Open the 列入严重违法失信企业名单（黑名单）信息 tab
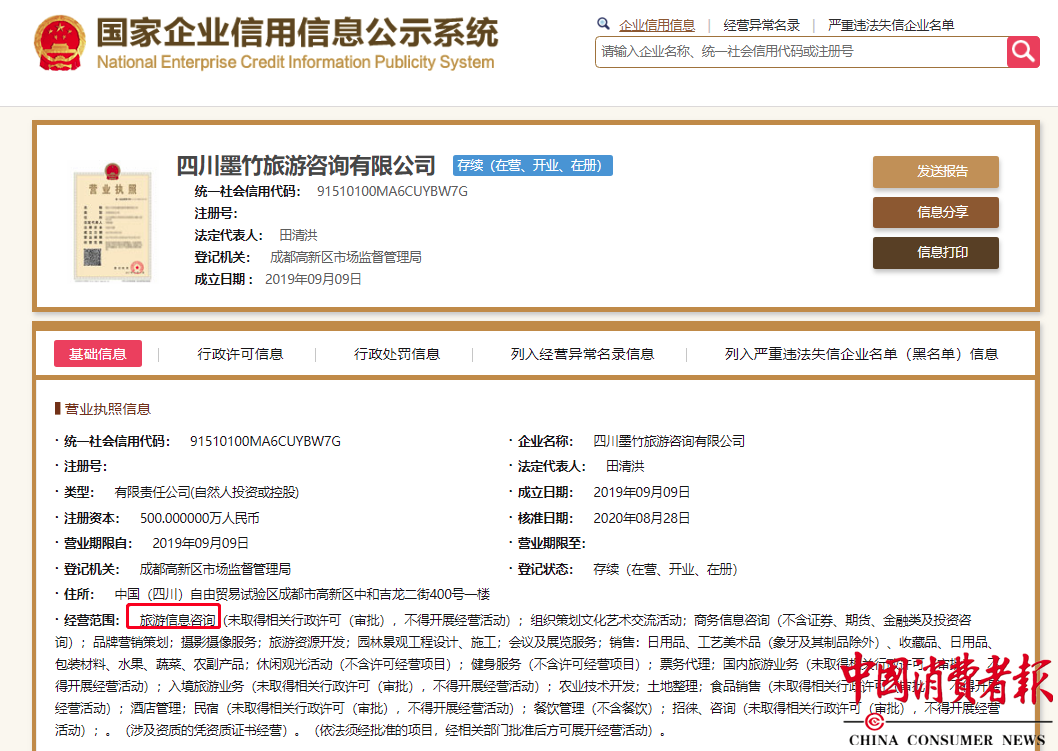 (x=861, y=354)
